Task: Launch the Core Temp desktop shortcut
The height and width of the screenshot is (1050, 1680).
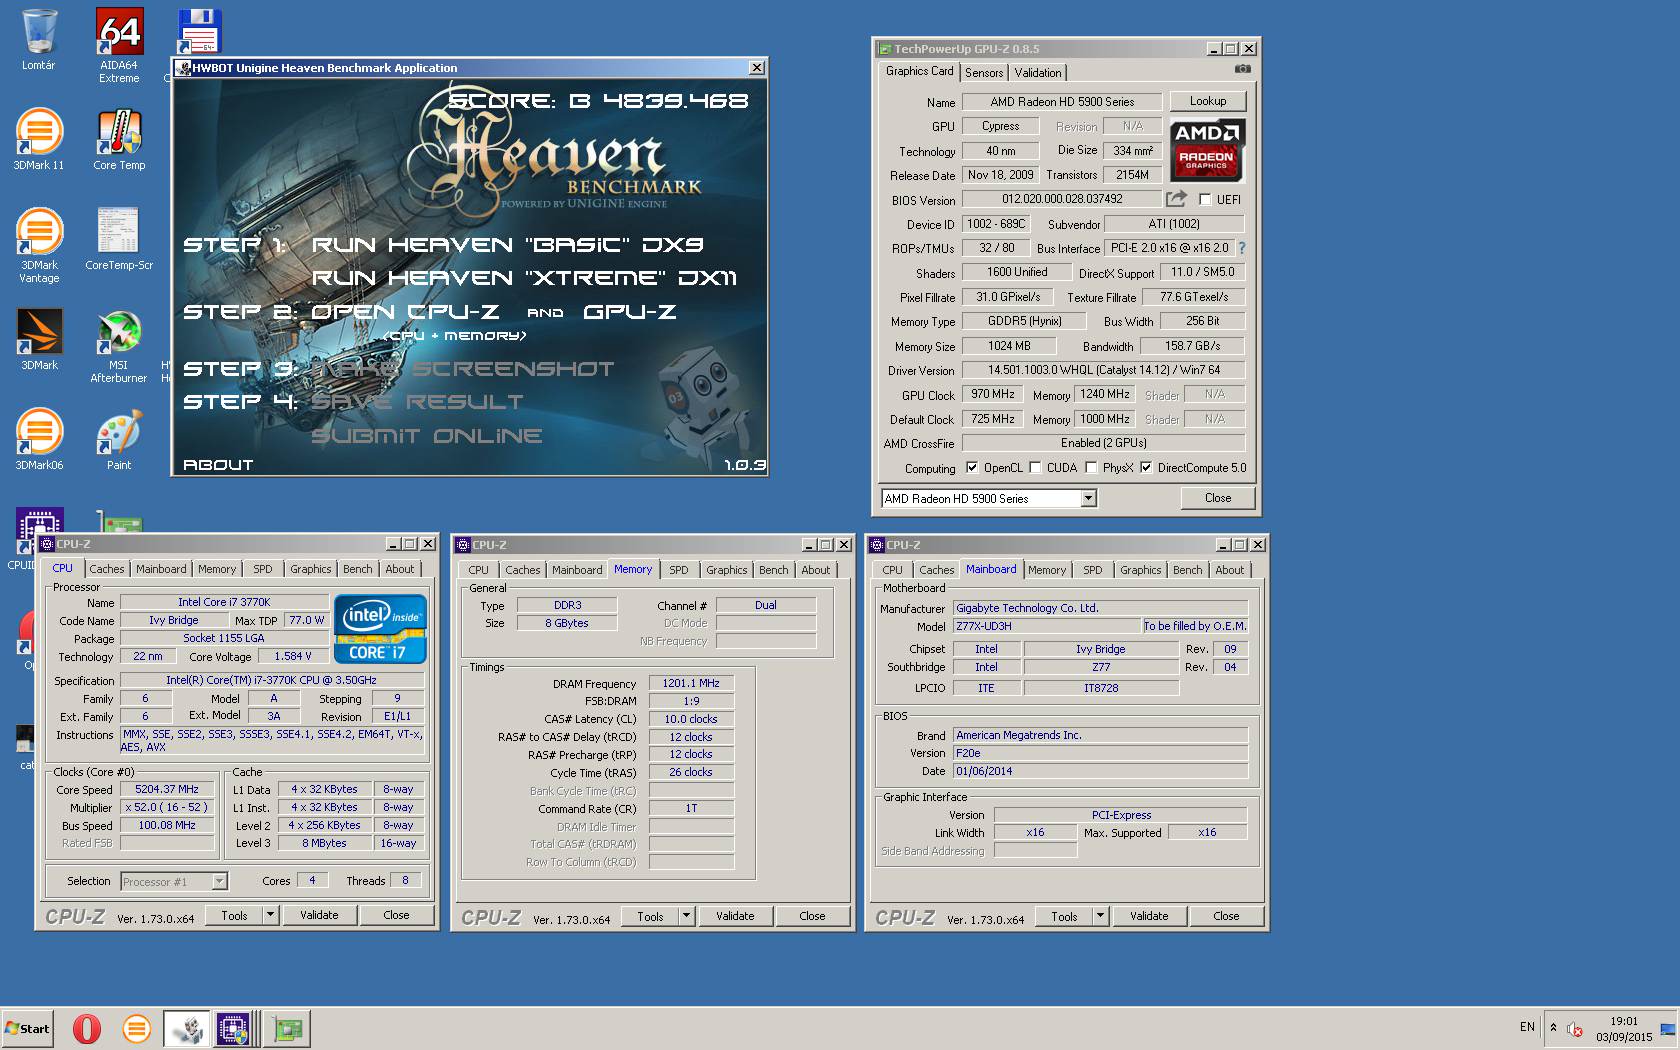Action: click(119, 140)
